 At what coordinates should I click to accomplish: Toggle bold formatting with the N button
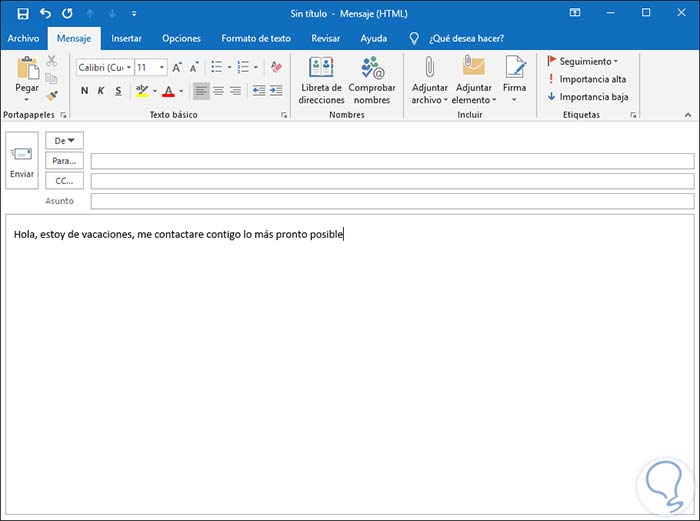pos(84,91)
